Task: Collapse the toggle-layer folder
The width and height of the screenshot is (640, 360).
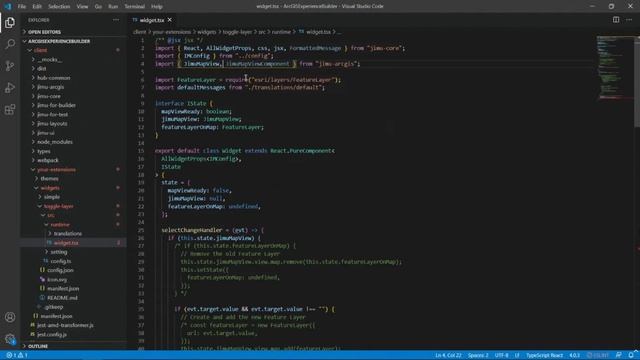Action: [x=73, y=207]
